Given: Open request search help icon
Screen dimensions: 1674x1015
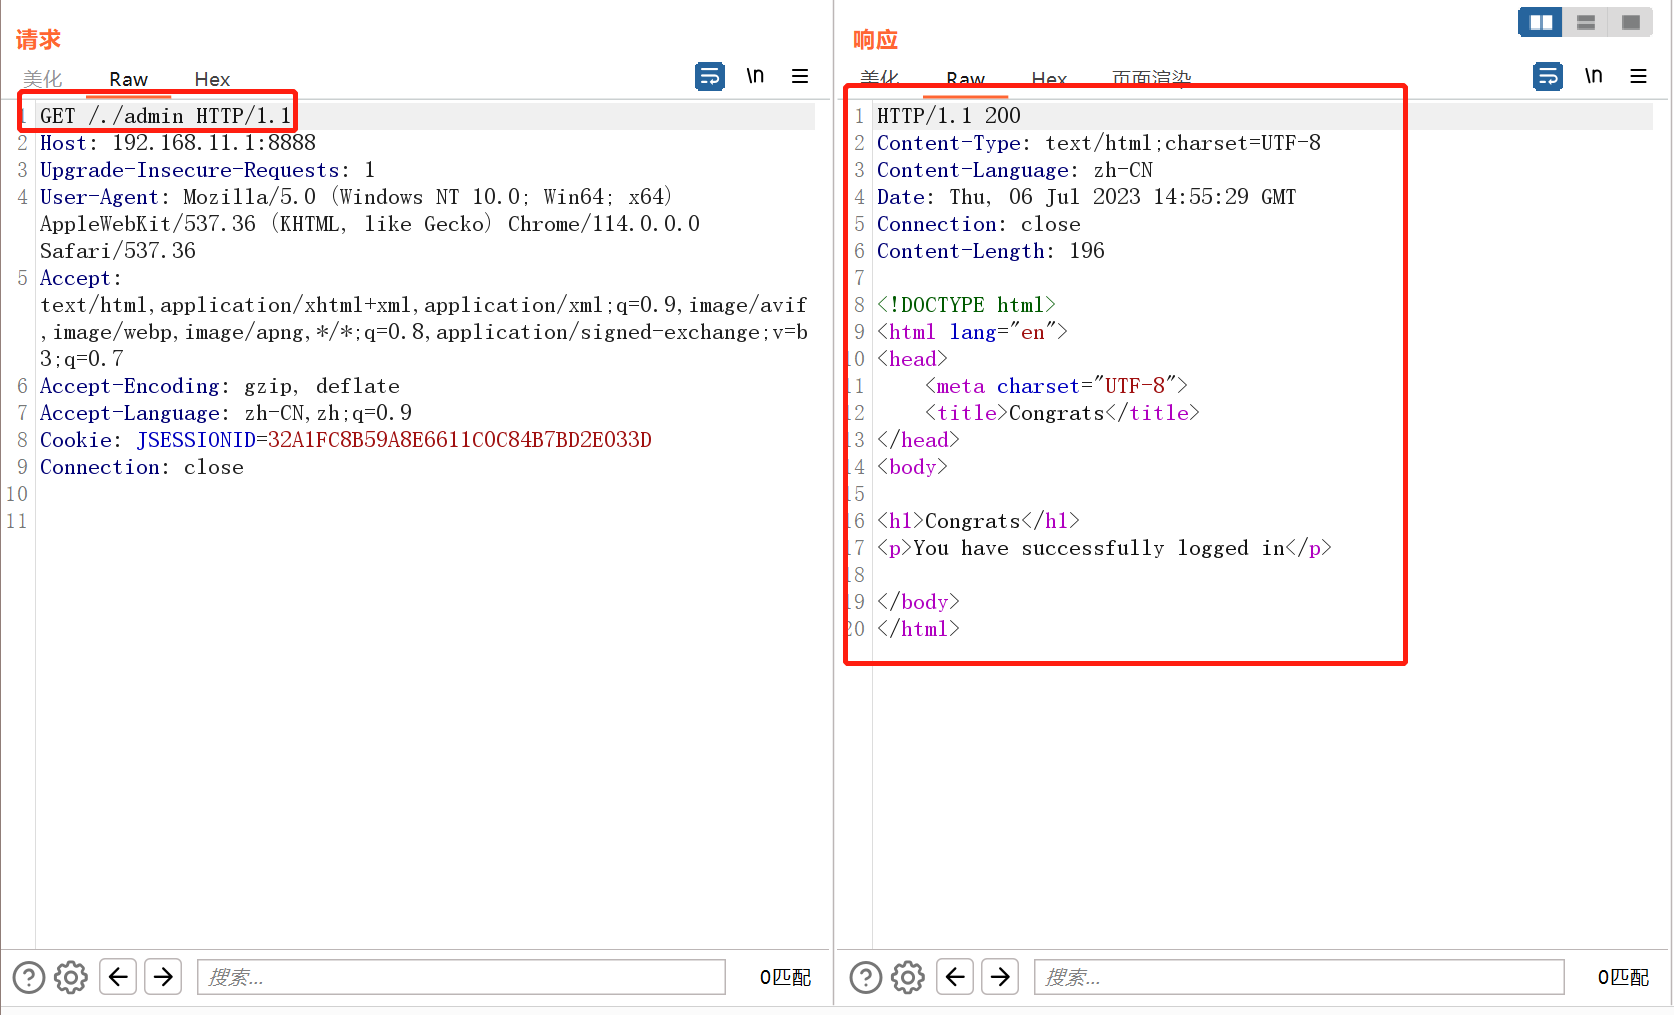Looking at the screenshot, I should click(29, 977).
